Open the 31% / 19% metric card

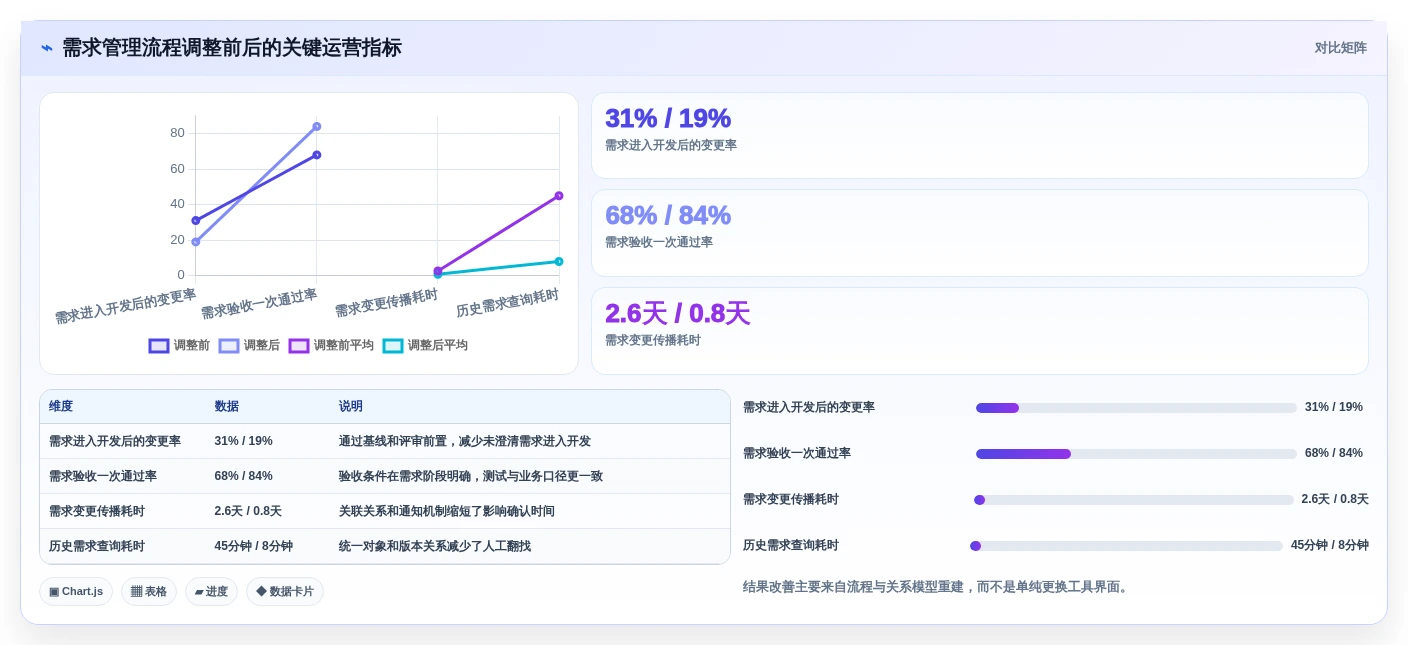(979, 136)
